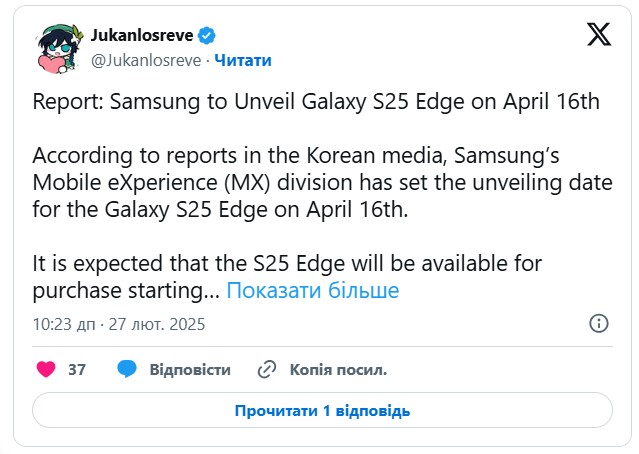Click the 37 likes count
The image size is (639, 454).
[77, 369]
